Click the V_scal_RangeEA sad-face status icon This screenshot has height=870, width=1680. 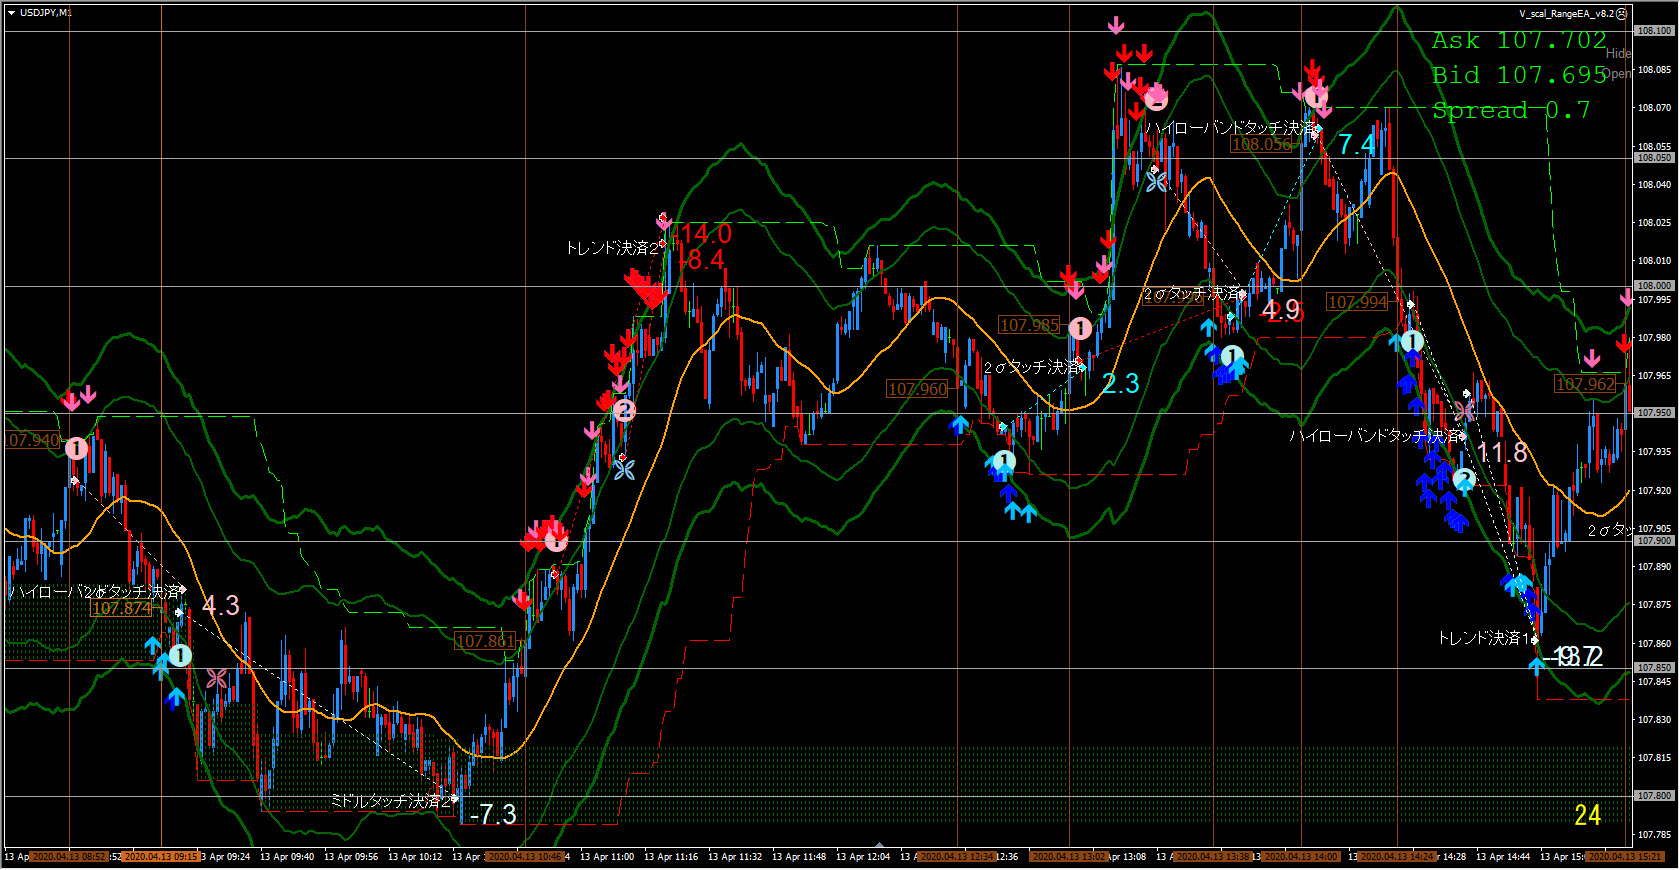pos(1622,14)
